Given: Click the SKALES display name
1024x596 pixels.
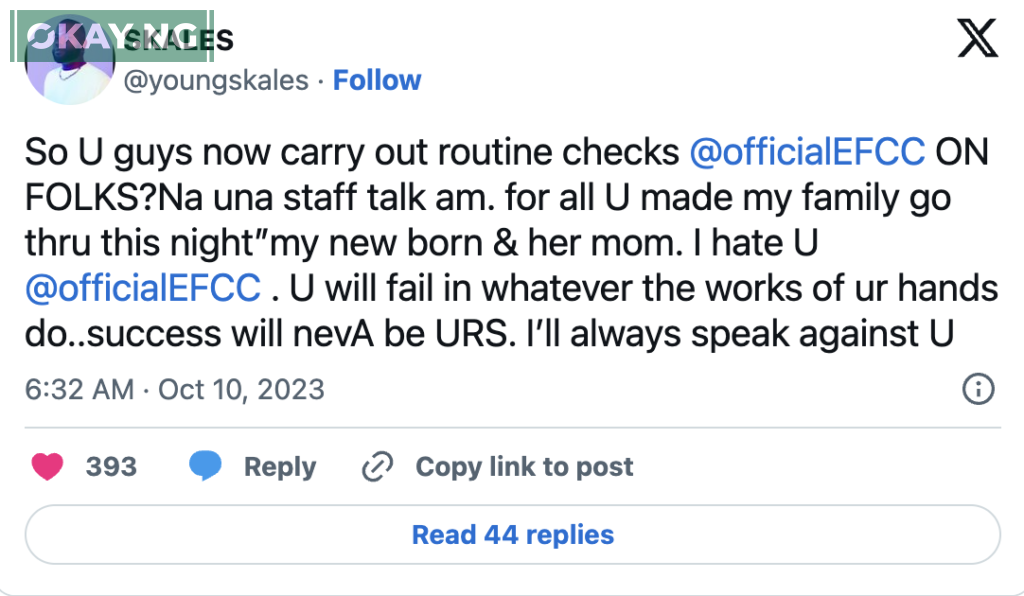Looking at the screenshot, I should click(190, 40).
